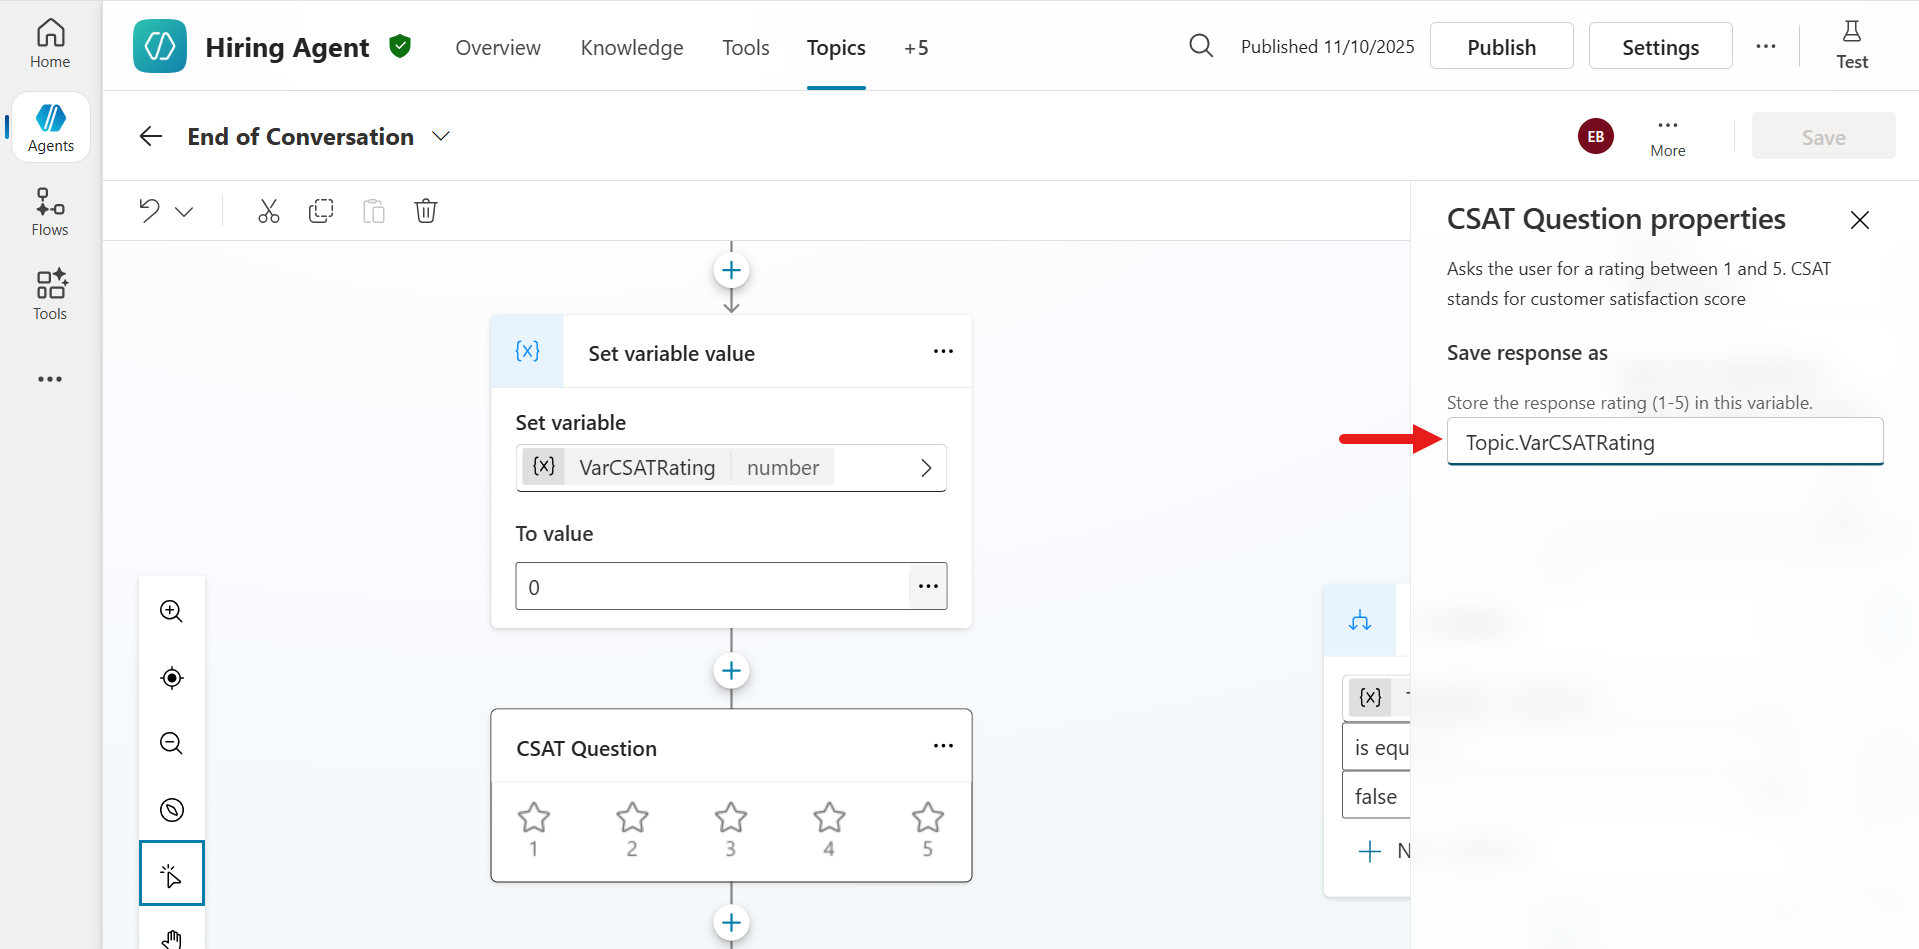Switch to the Knowledge tab
The image size is (1919, 949).
(x=632, y=48)
